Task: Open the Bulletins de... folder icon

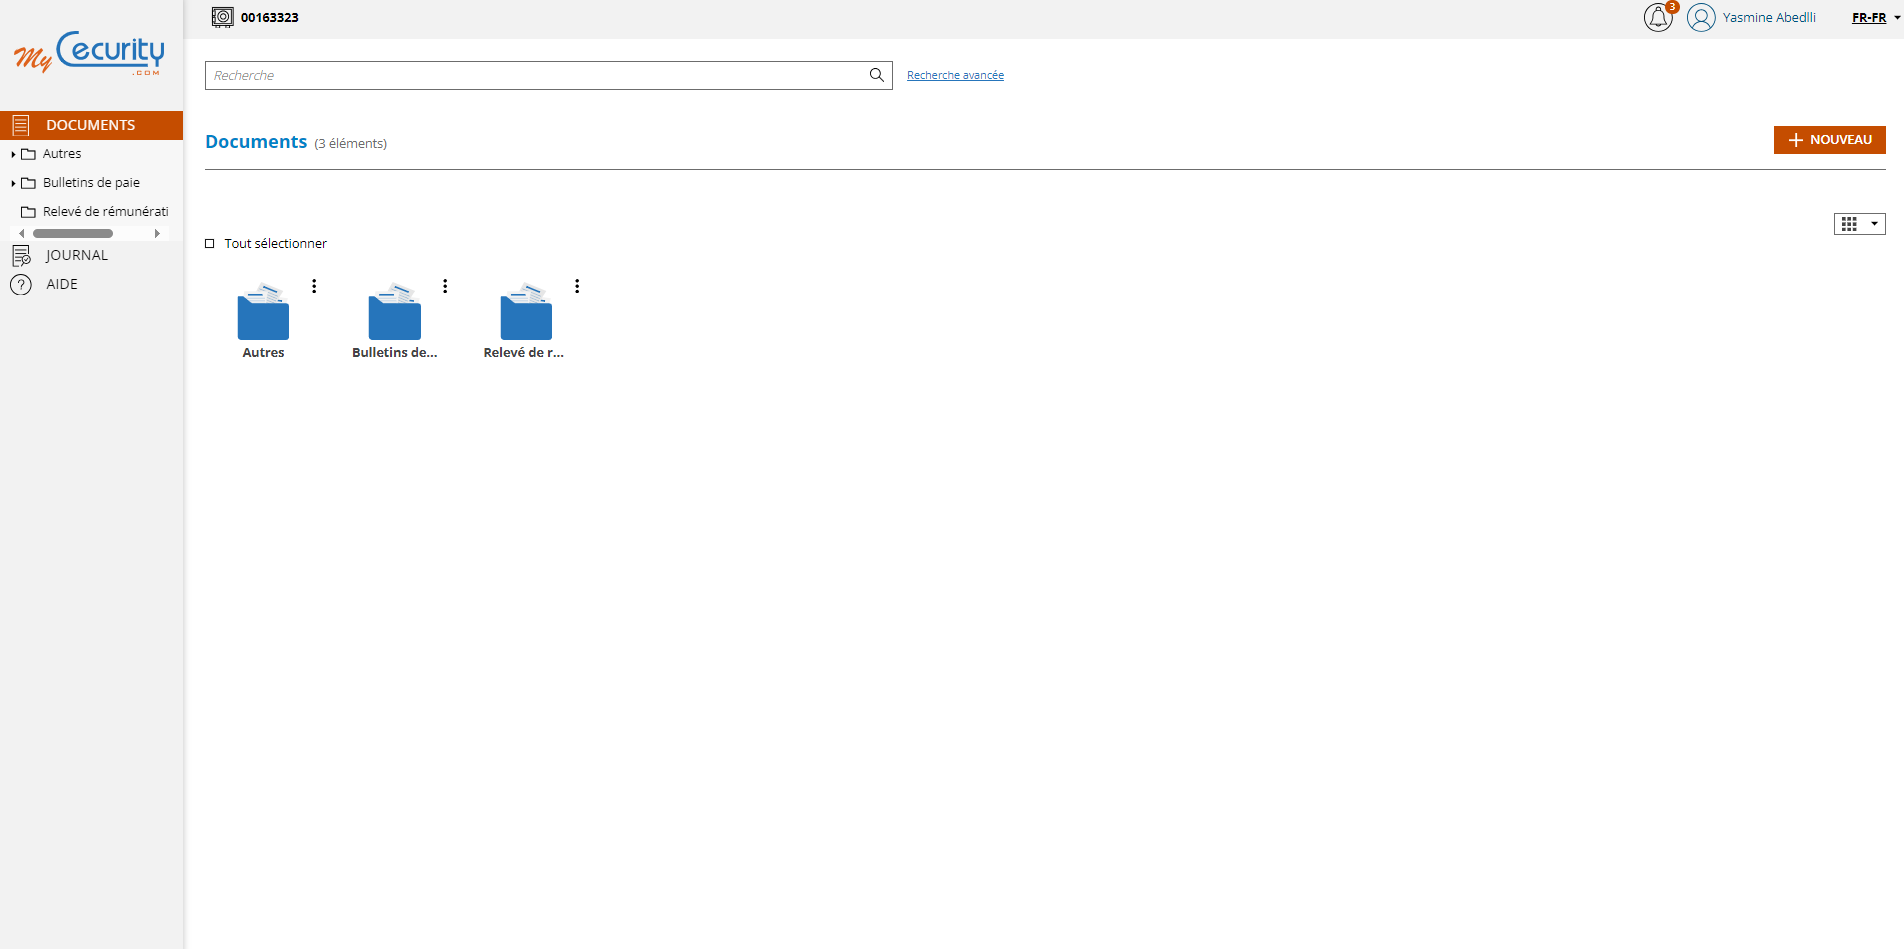Action: click(394, 313)
